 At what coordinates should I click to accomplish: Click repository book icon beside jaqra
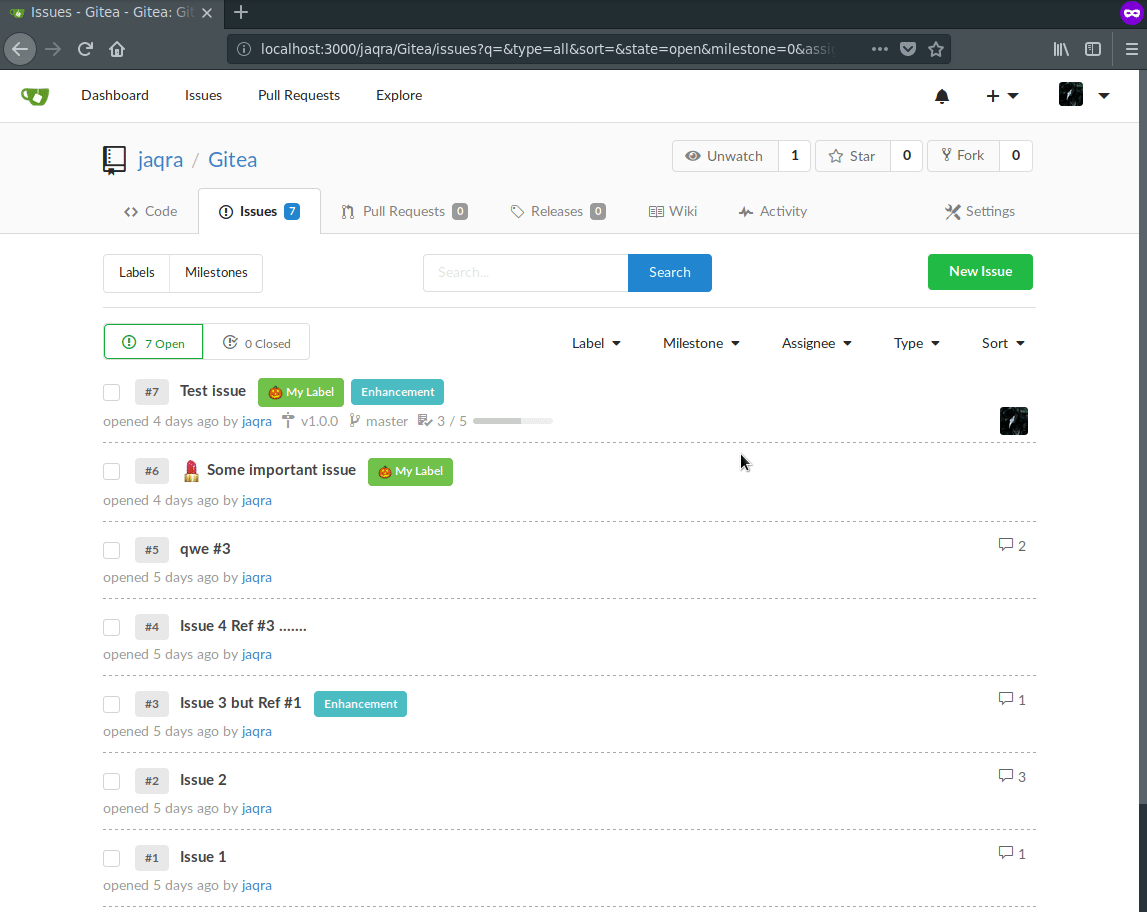114,160
